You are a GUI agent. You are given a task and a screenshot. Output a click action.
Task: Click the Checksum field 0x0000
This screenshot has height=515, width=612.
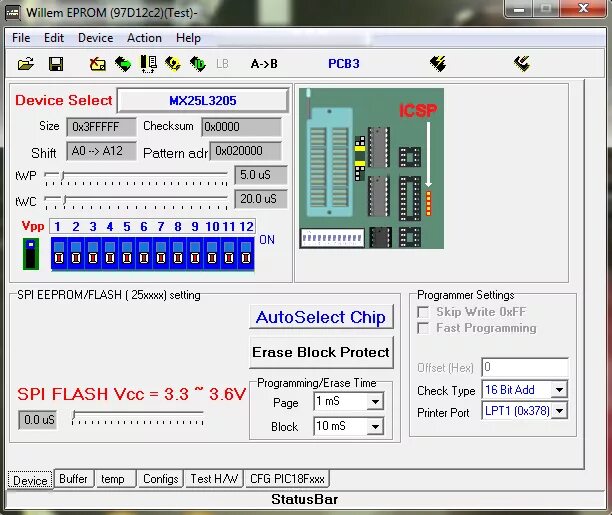[241, 127]
